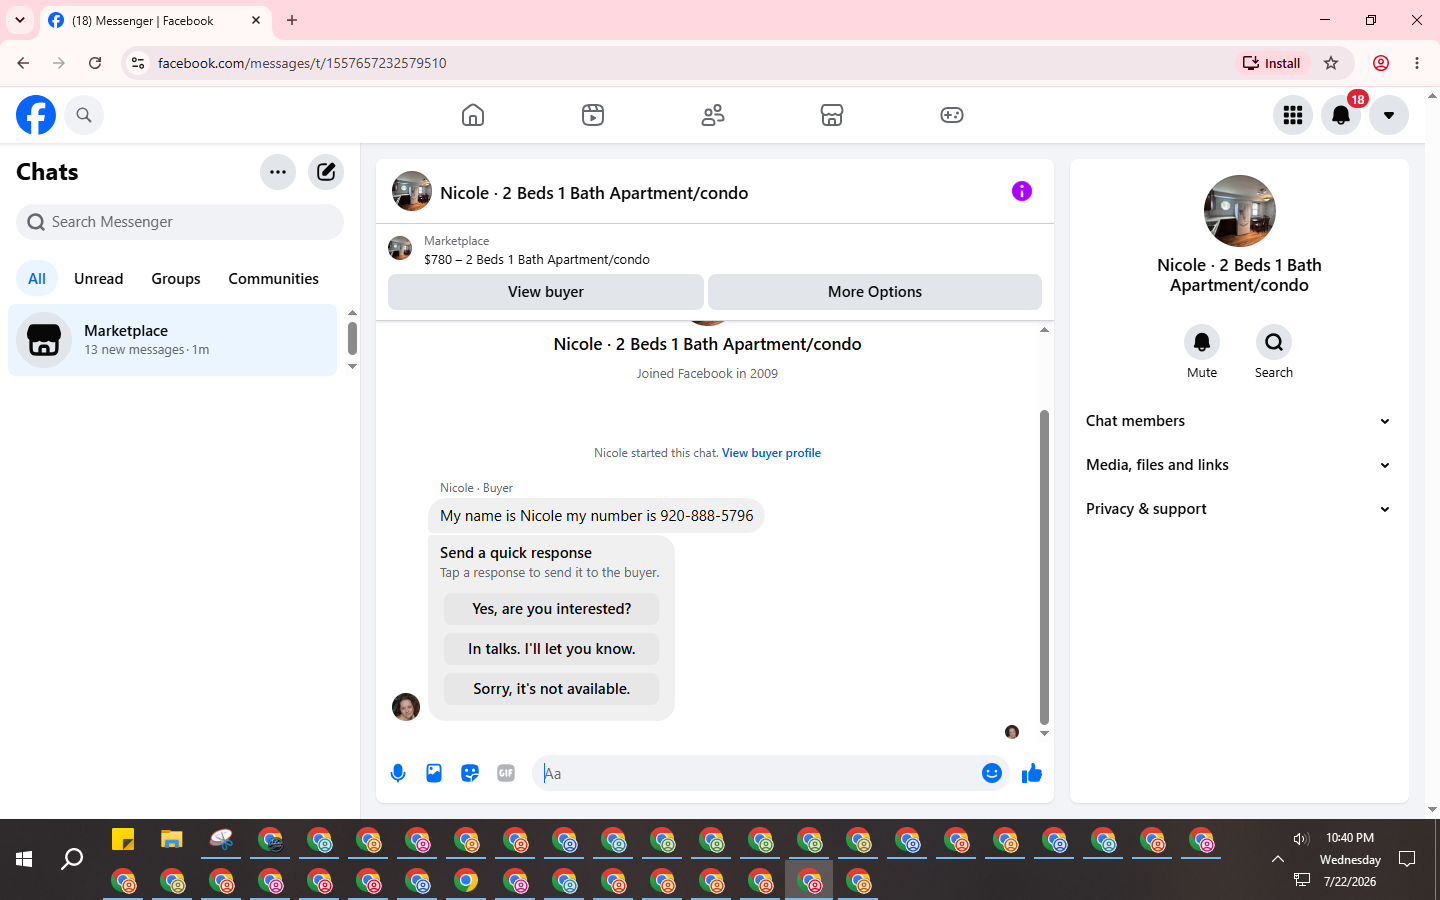Screen dimensions: 1440x900
Task: Click the address bar URL
Action: 302,63
